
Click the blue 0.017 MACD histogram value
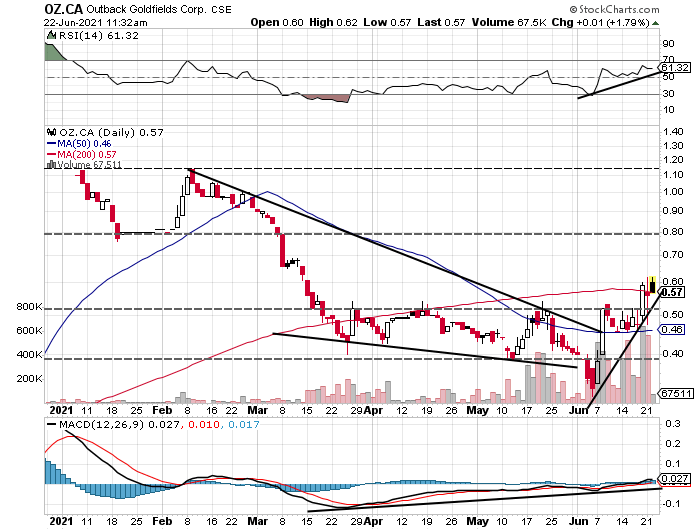[244, 424]
